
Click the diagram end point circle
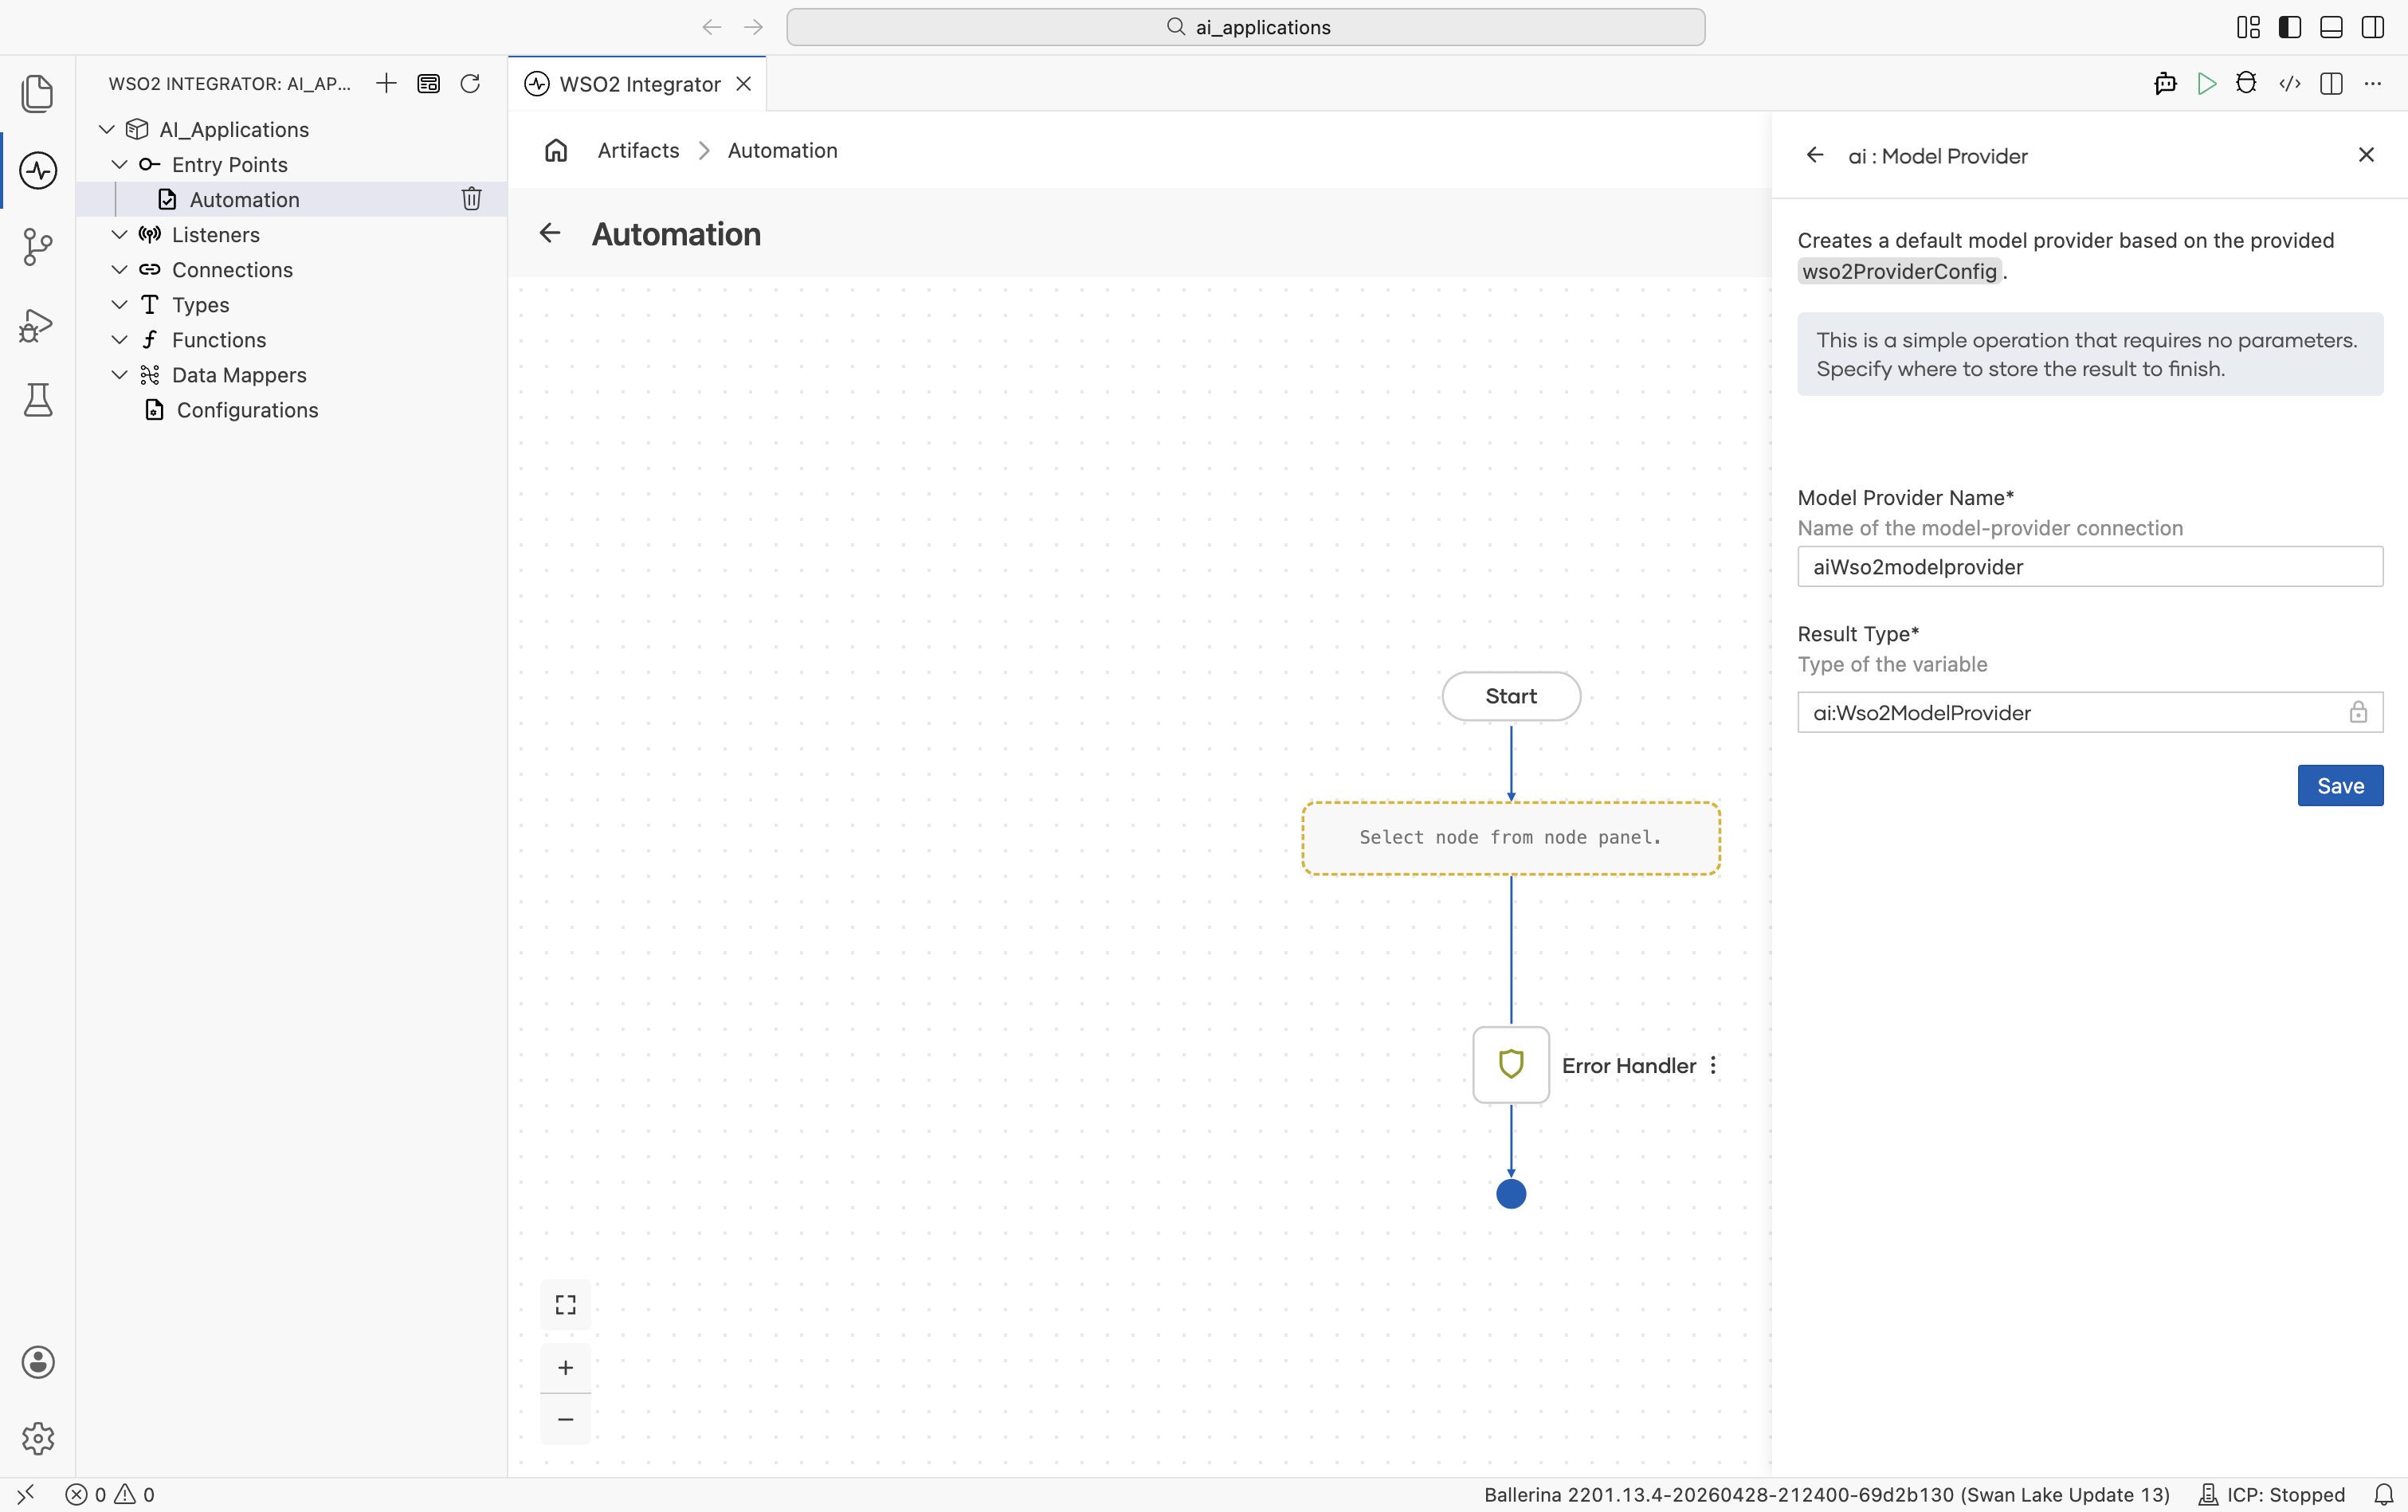click(x=1511, y=1194)
